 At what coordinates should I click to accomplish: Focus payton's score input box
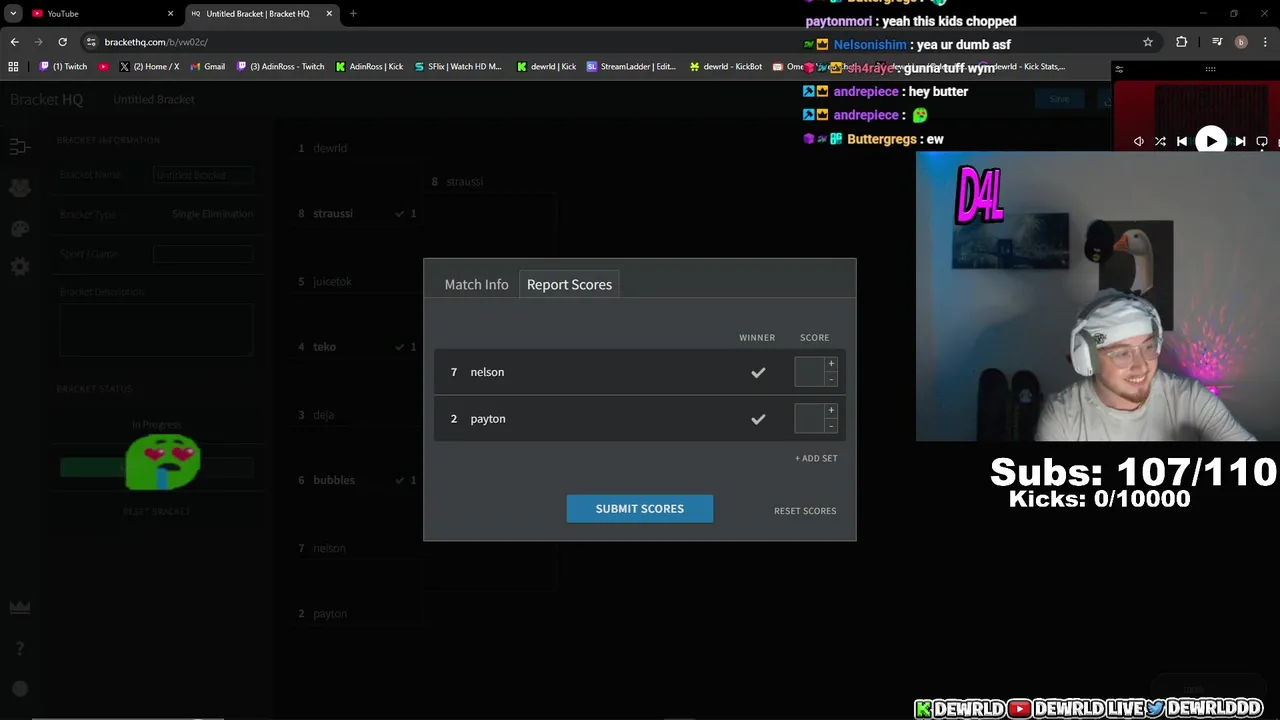click(x=809, y=419)
